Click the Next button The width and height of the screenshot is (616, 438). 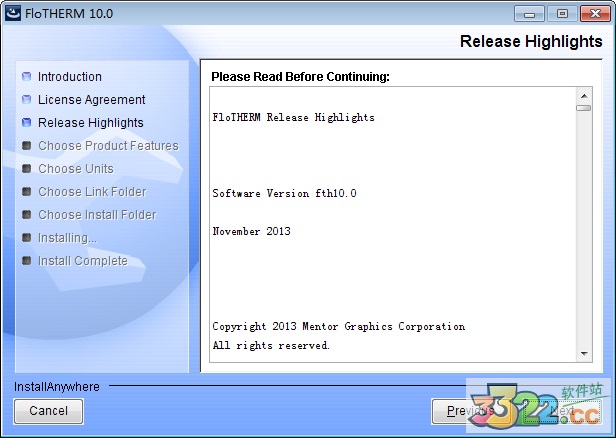[x=562, y=411]
